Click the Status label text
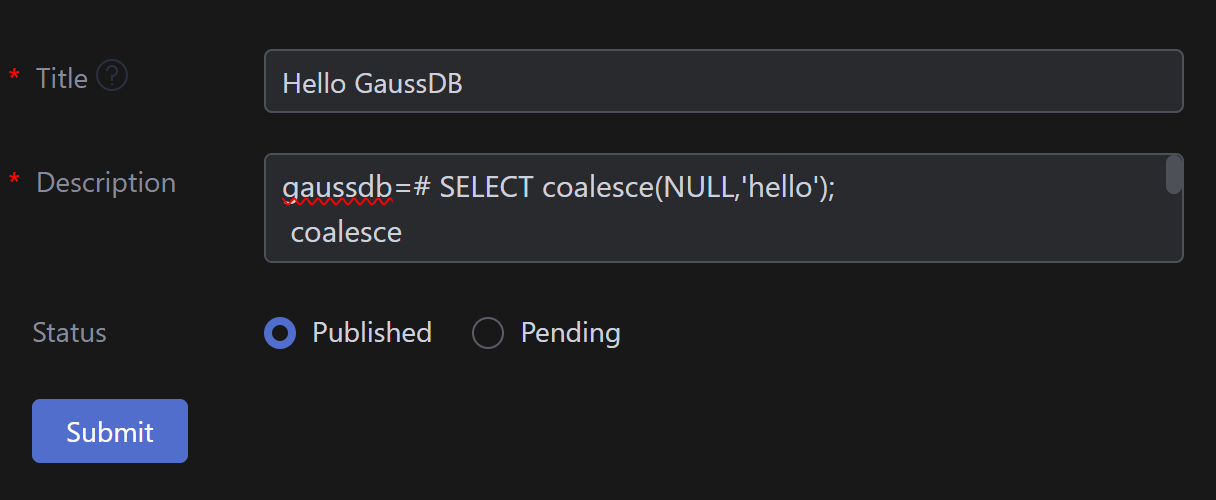The width and height of the screenshot is (1216, 500). [x=70, y=332]
